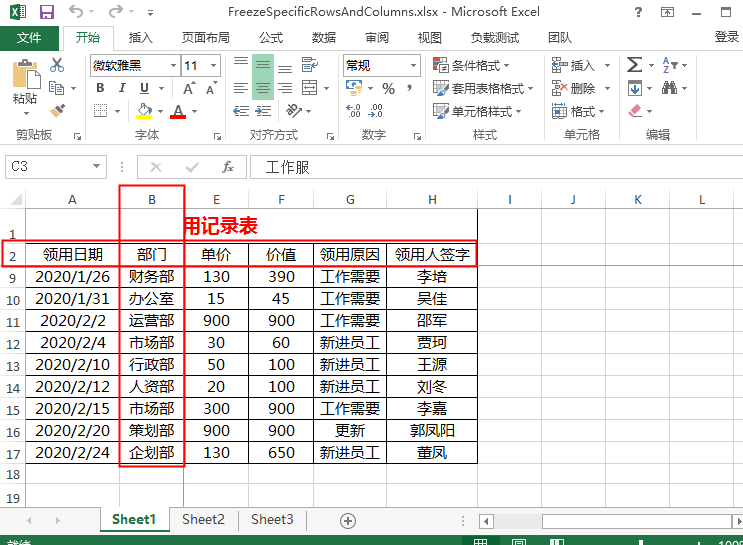Click the cell borders icon
Image resolution: width=743 pixels, height=545 pixels.
(100, 111)
